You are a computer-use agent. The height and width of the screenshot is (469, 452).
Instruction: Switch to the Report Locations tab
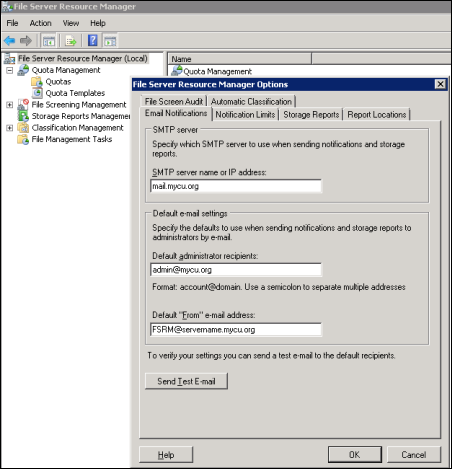pyautogui.click(x=377, y=114)
